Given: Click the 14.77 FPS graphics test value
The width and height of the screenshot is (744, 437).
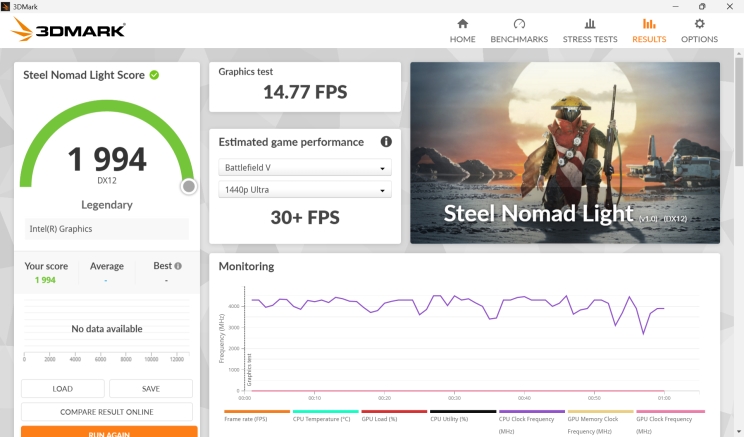Looking at the screenshot, I should [305, 92].
